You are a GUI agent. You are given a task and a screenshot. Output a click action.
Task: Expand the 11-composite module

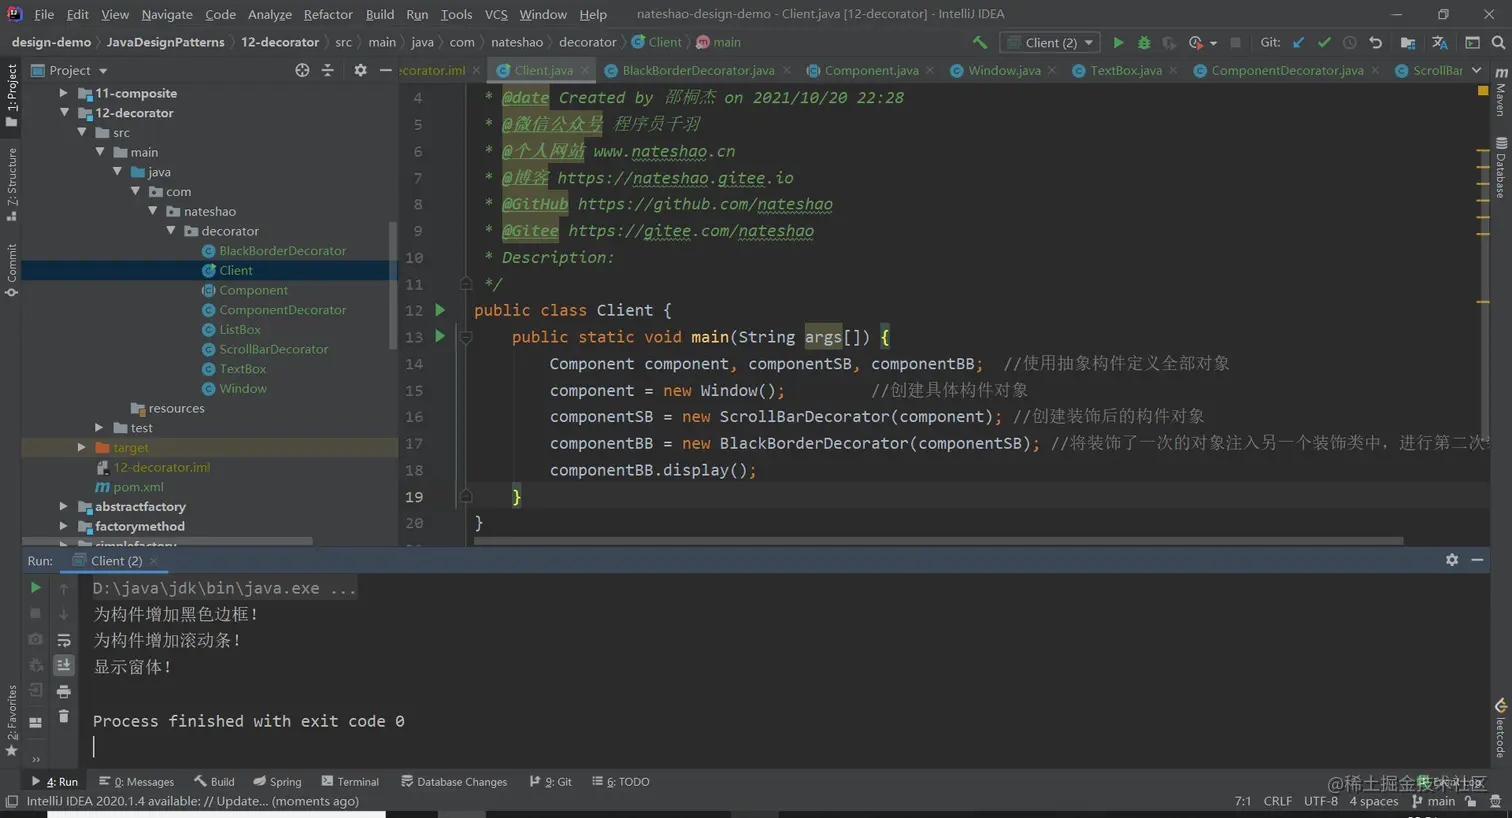pyautogui.click(x=63, y=93)
